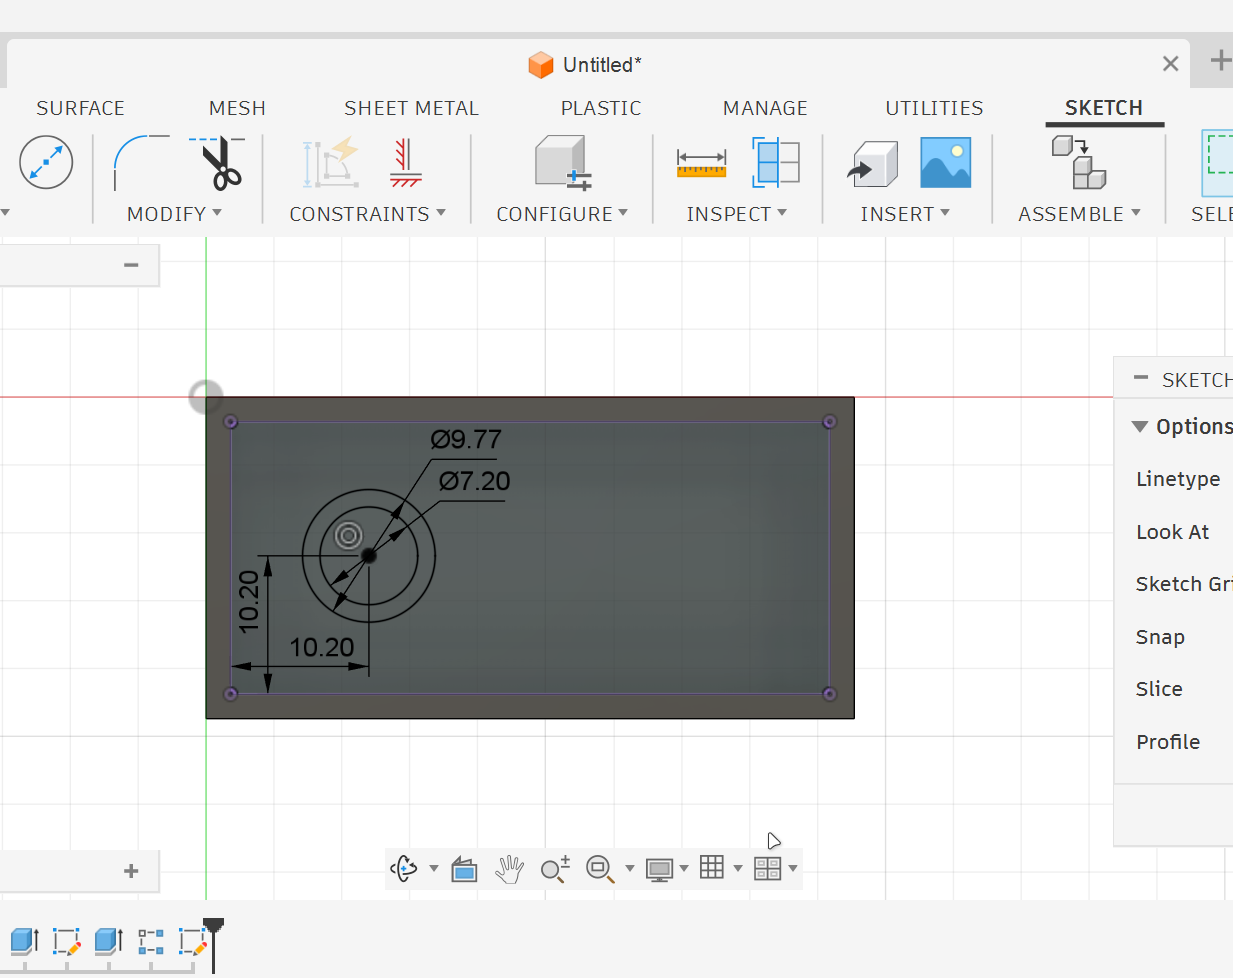The image size is (1233, 978).
Task: Collapse the Sketch Palette panel
Action: (1141, 378)
